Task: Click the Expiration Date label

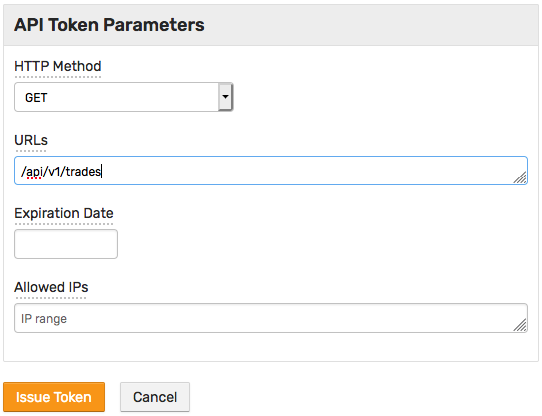Action: click(64, 213)
